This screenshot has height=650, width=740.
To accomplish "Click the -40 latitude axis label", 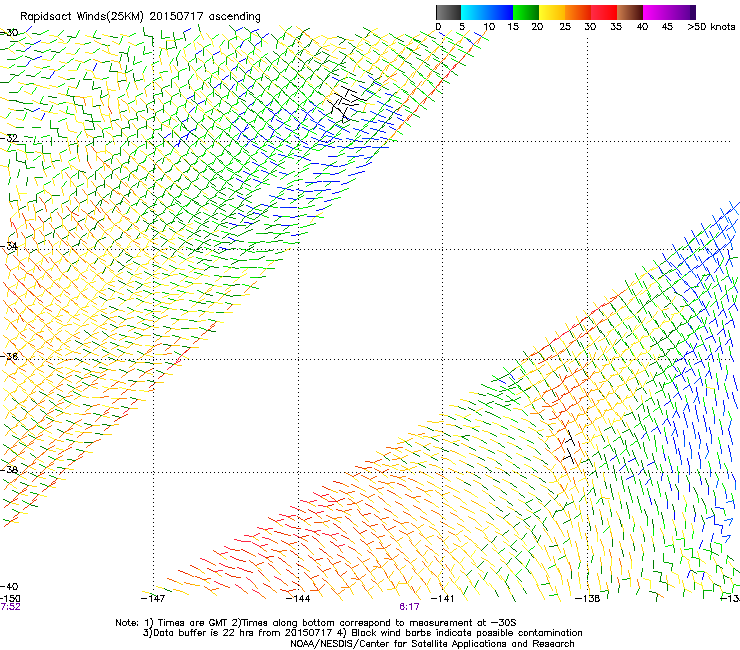I will click(x=9, y=586).
